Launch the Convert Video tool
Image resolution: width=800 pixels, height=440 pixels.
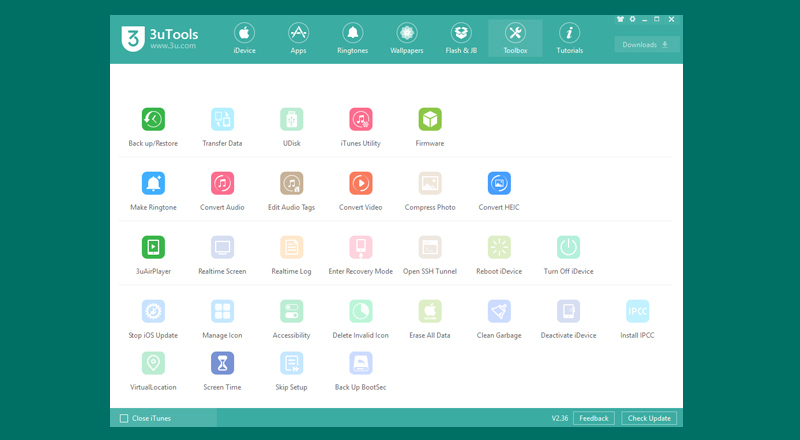click(x=360, y=184)
